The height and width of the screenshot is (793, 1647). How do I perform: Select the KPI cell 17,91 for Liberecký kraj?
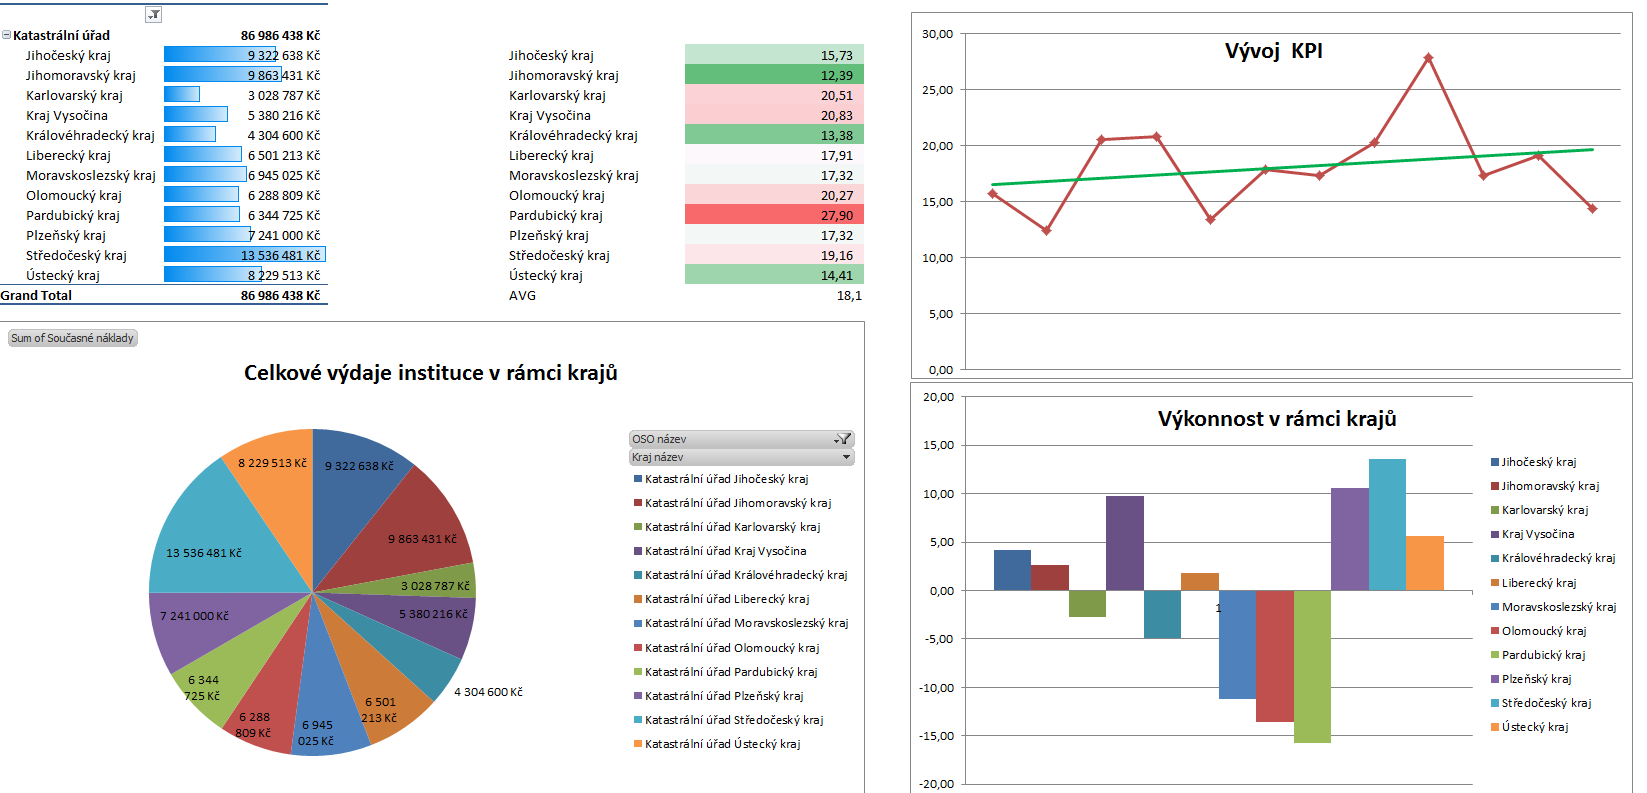pyautogui.click(x=774, y=155)
